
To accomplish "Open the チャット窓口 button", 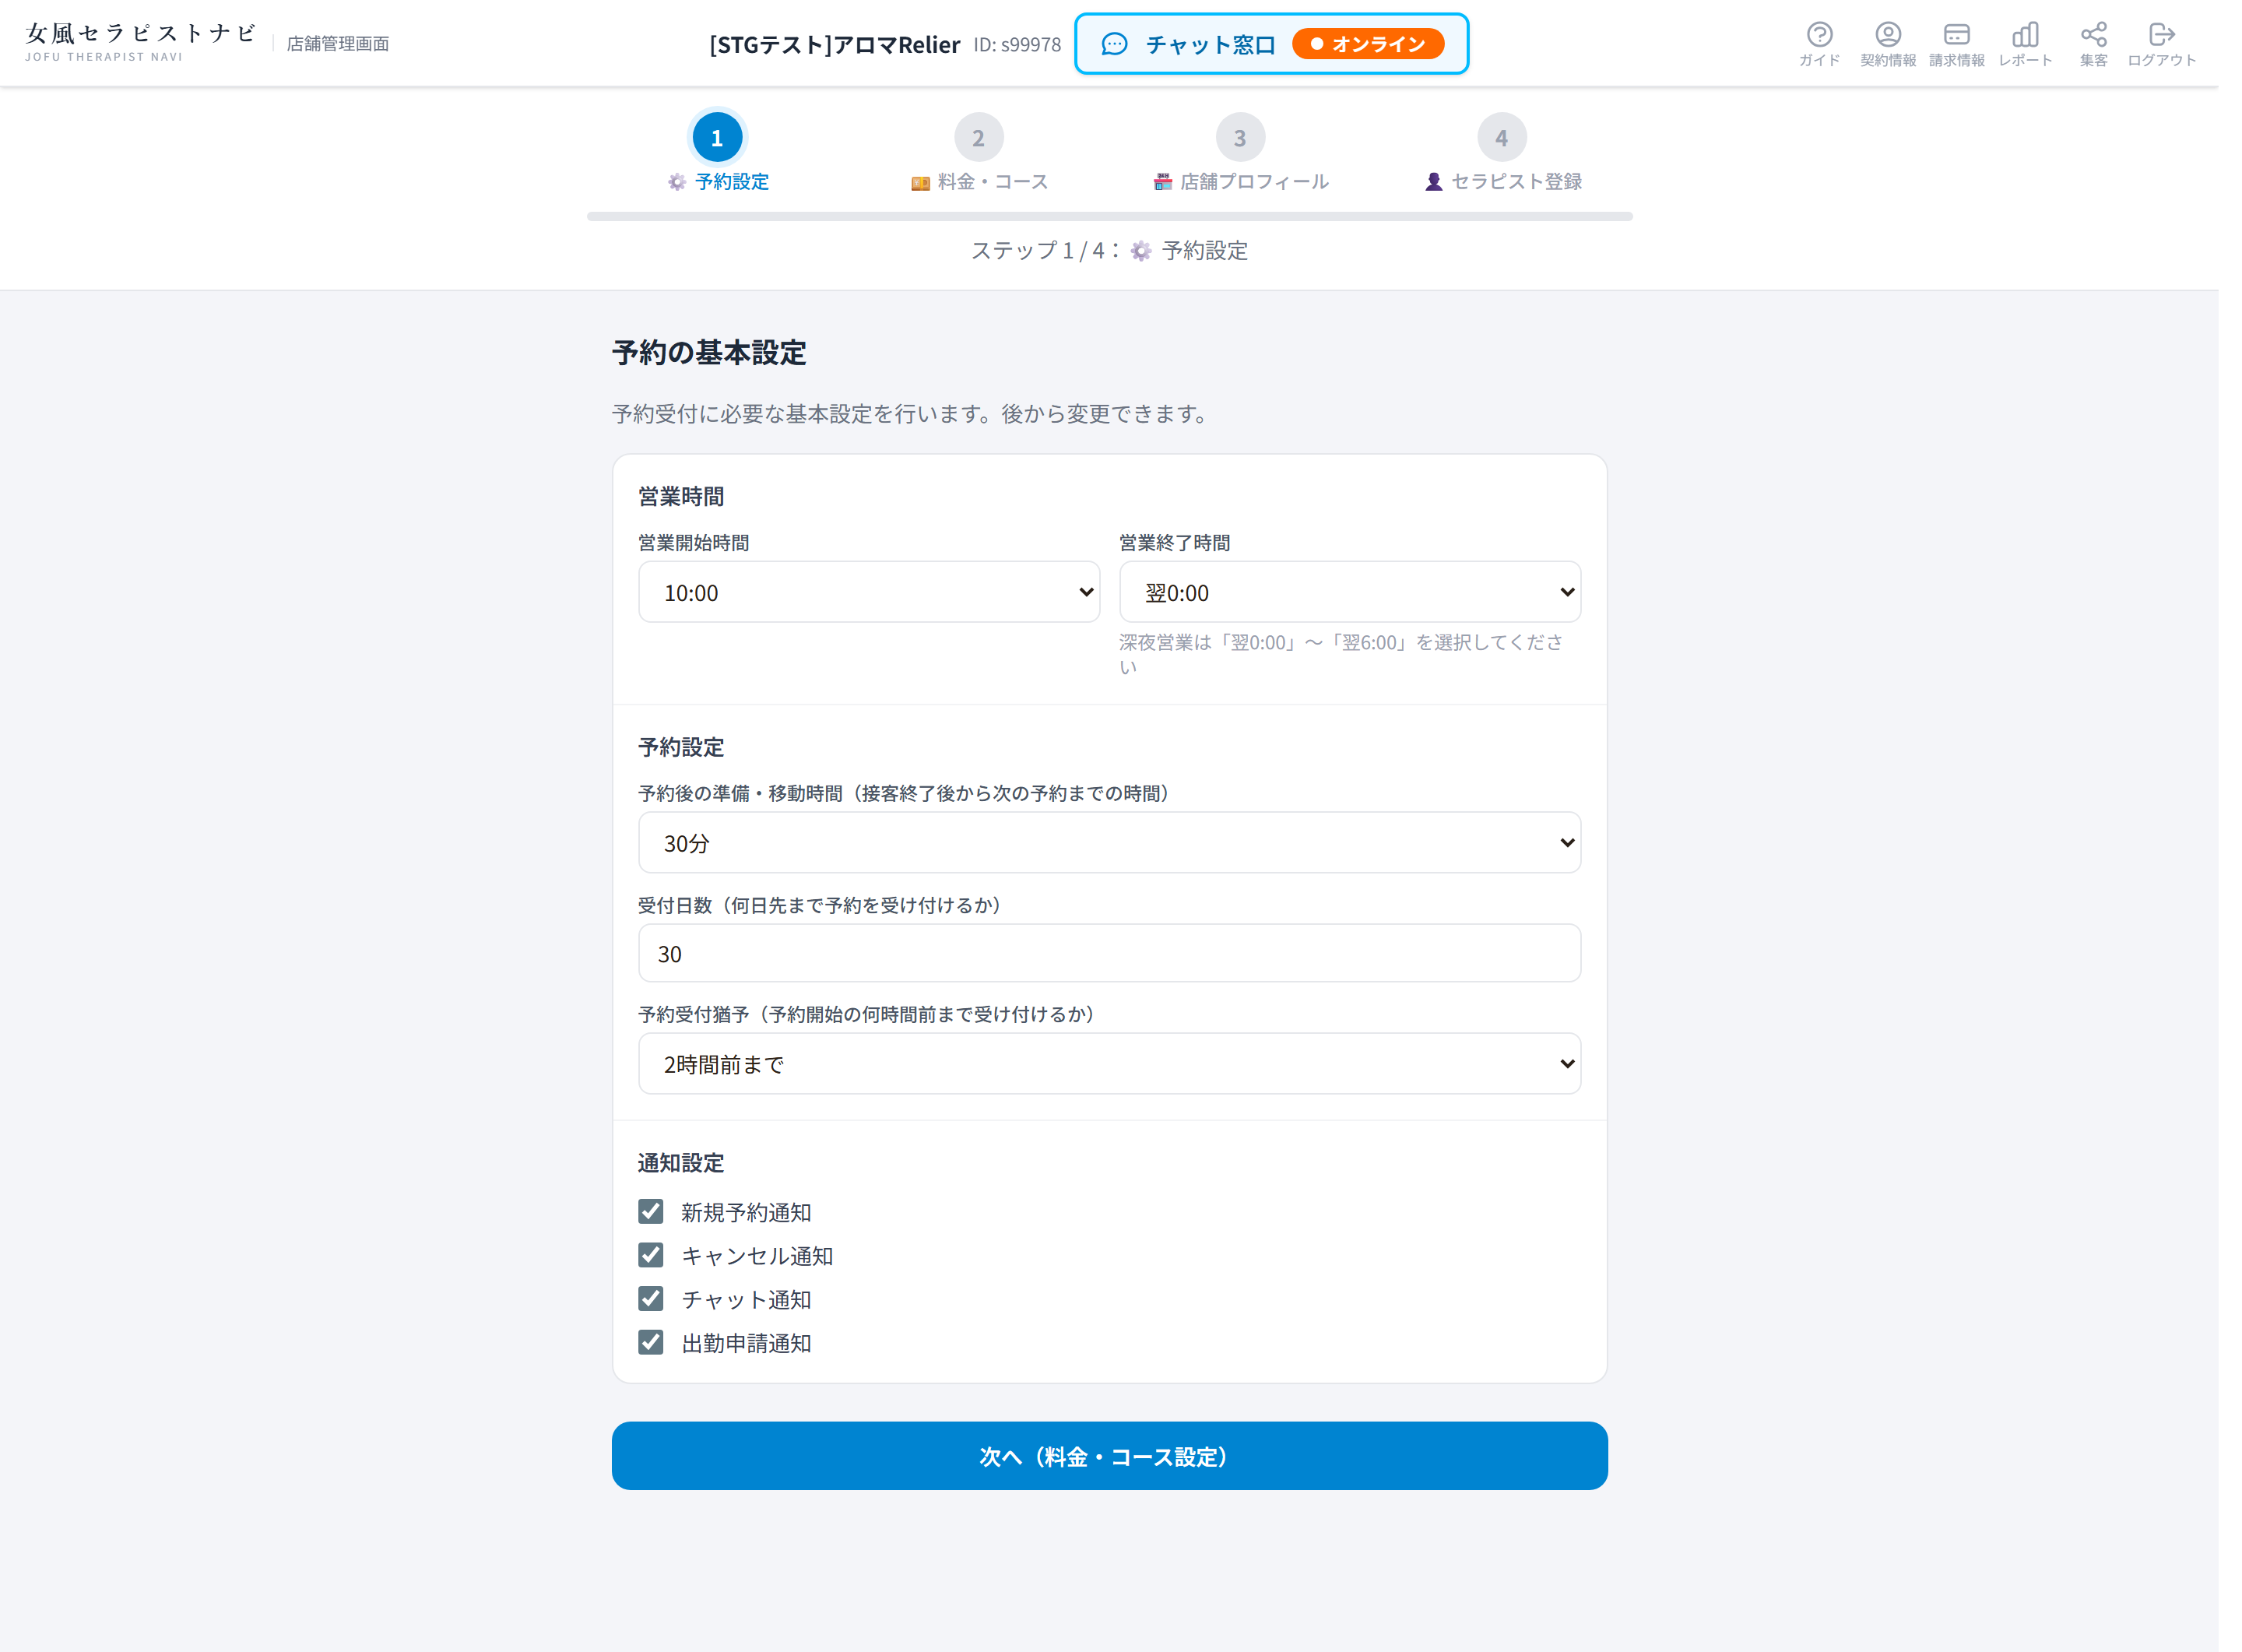I will (1271, 44).
